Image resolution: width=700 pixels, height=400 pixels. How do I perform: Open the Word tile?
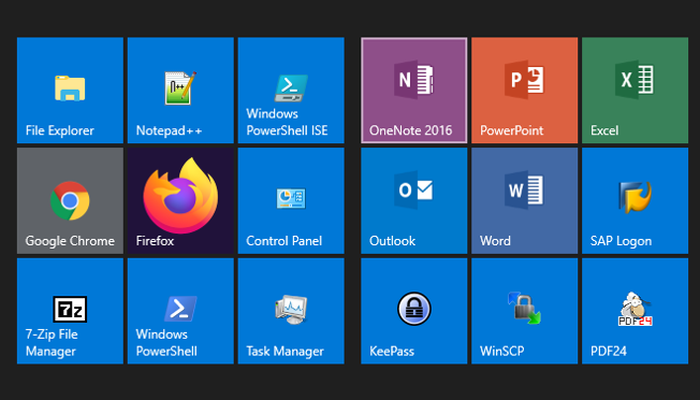tap(525, 201)
